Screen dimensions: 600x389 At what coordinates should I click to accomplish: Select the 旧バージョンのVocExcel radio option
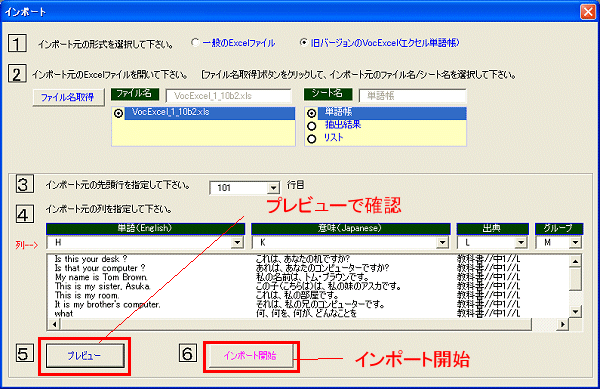304,43
